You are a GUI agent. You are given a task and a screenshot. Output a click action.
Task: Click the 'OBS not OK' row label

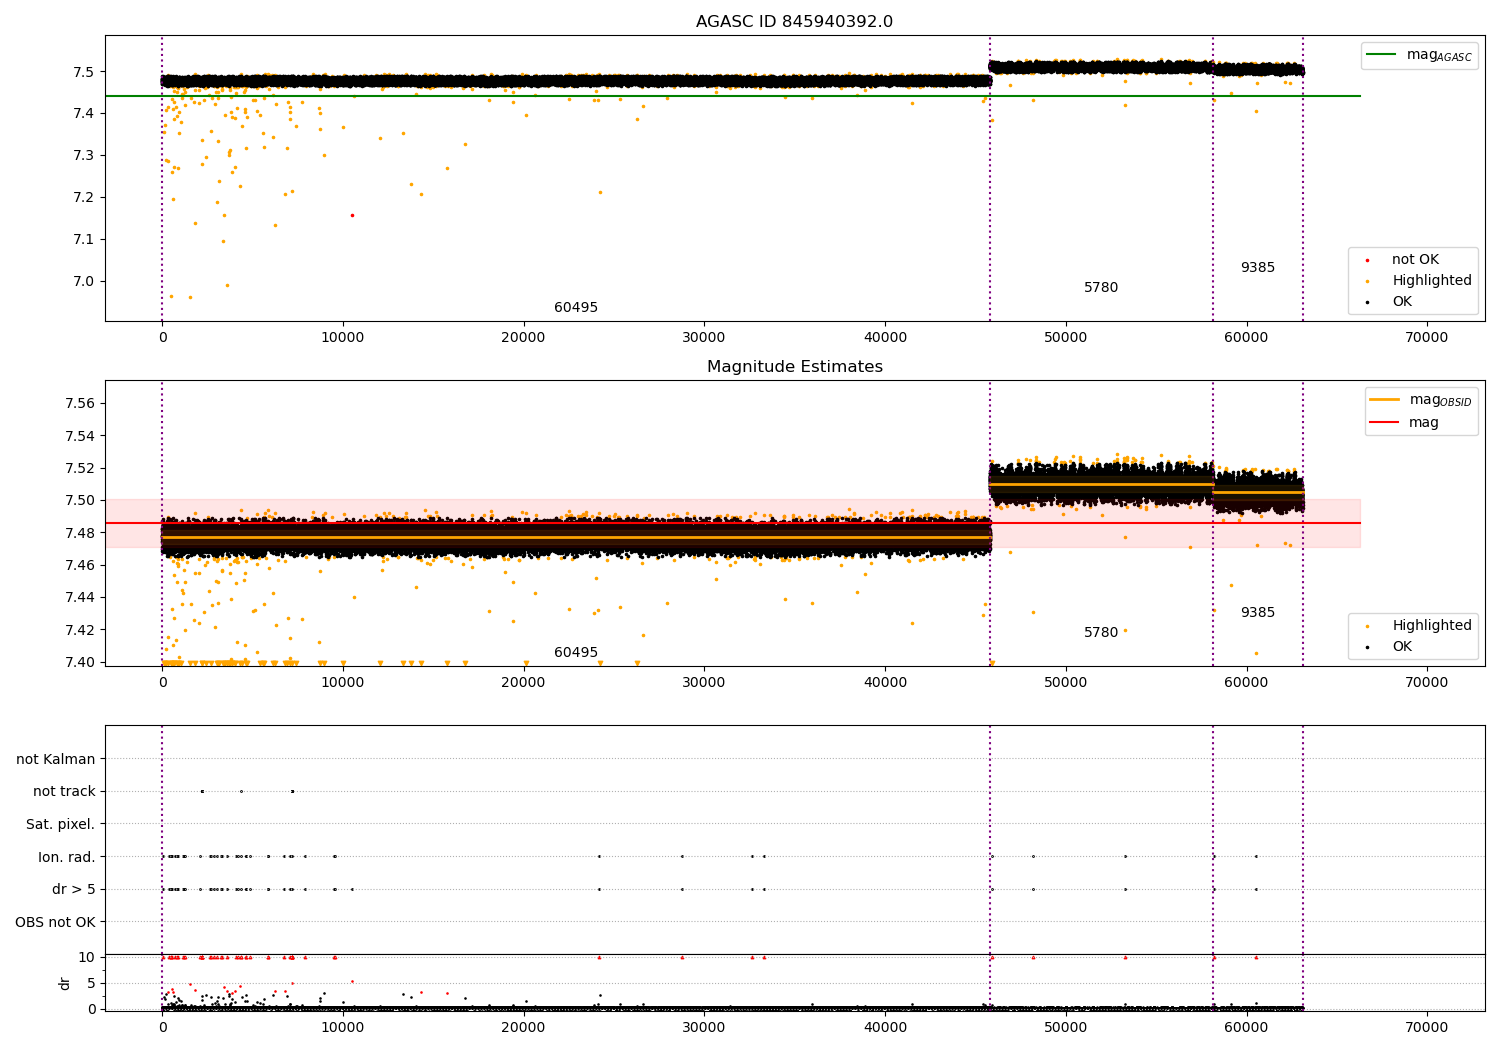[55, 922]
